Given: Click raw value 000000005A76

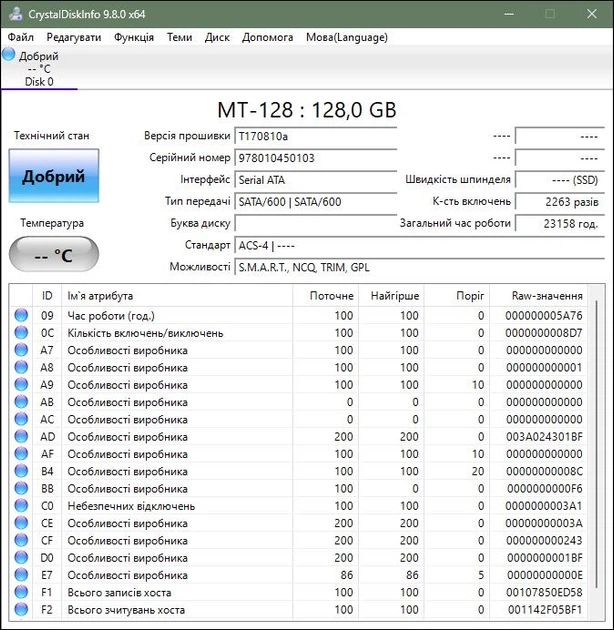Looking at the screenshot, I should point(544,315).
